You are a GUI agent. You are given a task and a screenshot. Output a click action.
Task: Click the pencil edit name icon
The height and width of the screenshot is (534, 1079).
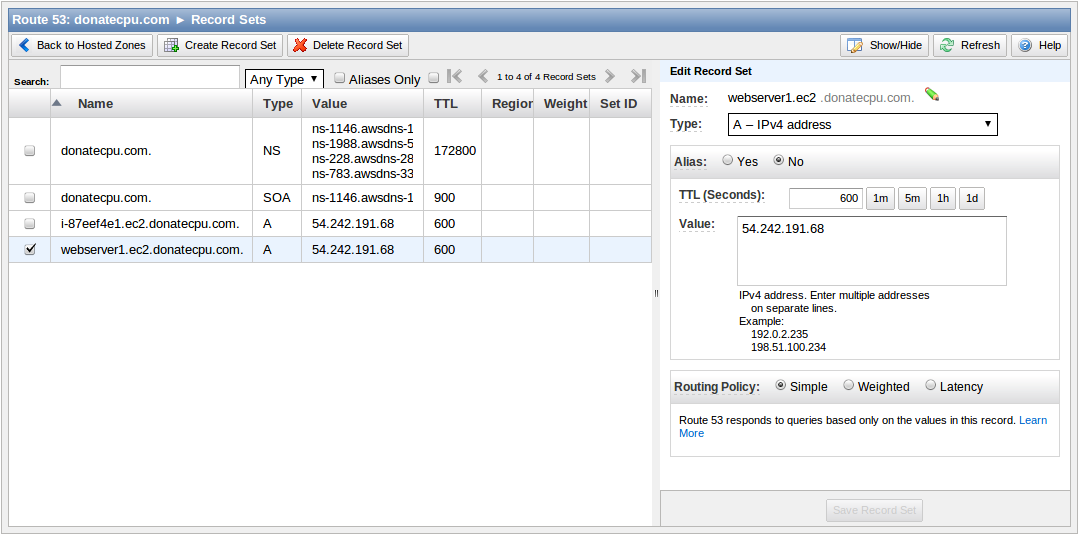tap(932, 94)
